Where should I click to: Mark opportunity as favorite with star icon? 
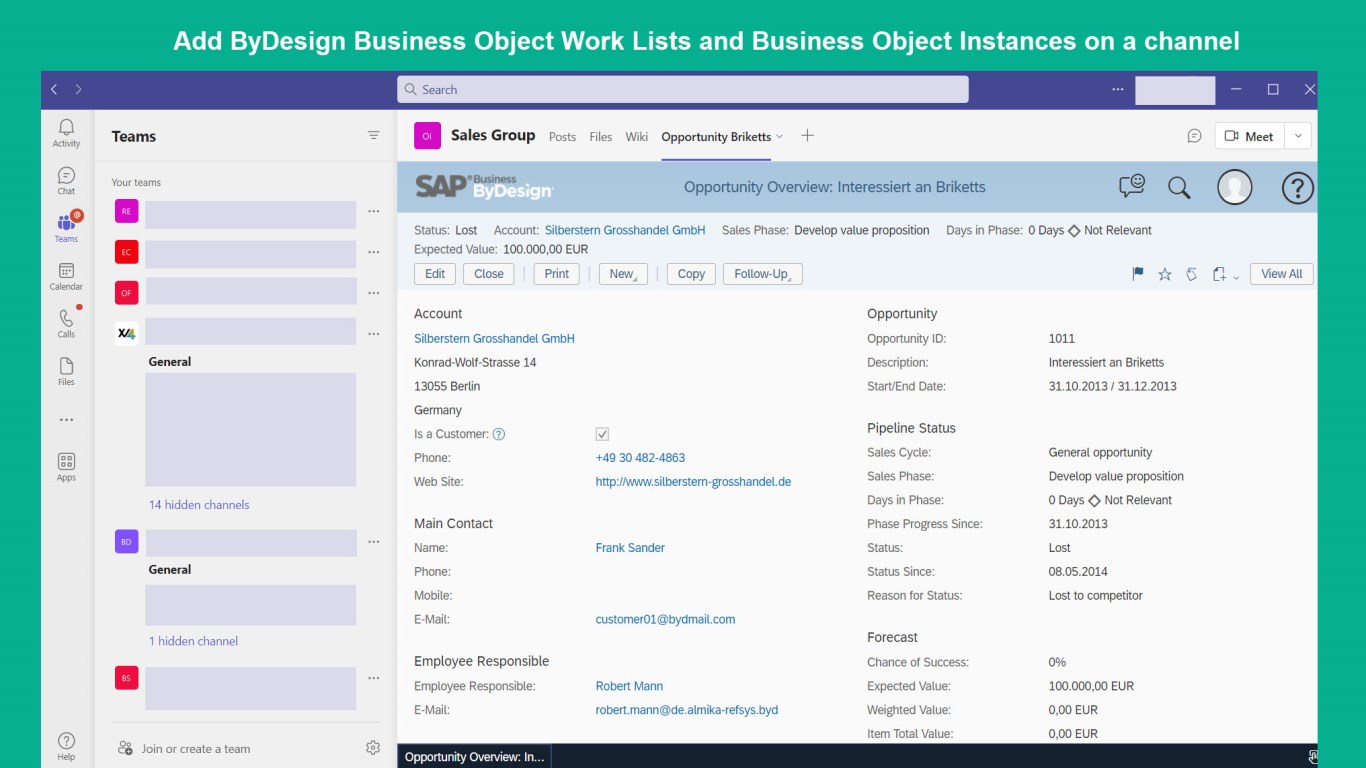coord(1165,274)
